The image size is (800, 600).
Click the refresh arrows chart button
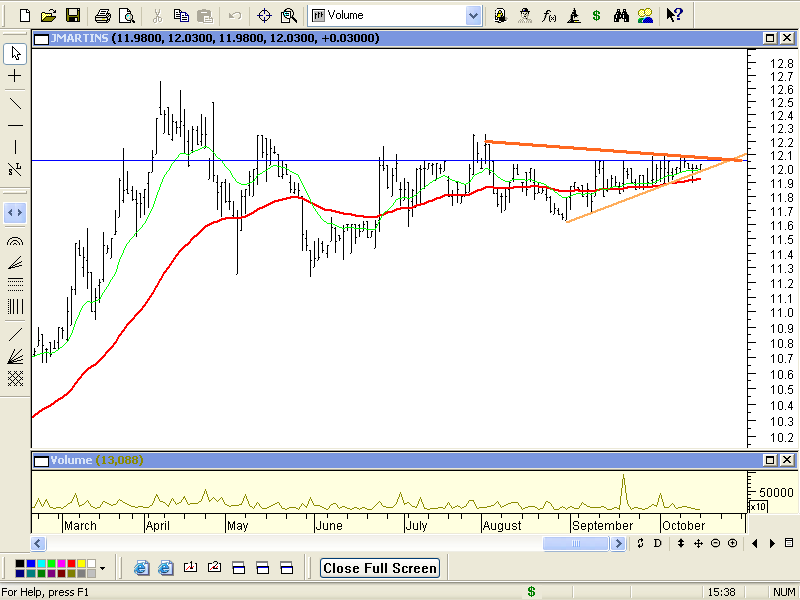click(640, 543)
